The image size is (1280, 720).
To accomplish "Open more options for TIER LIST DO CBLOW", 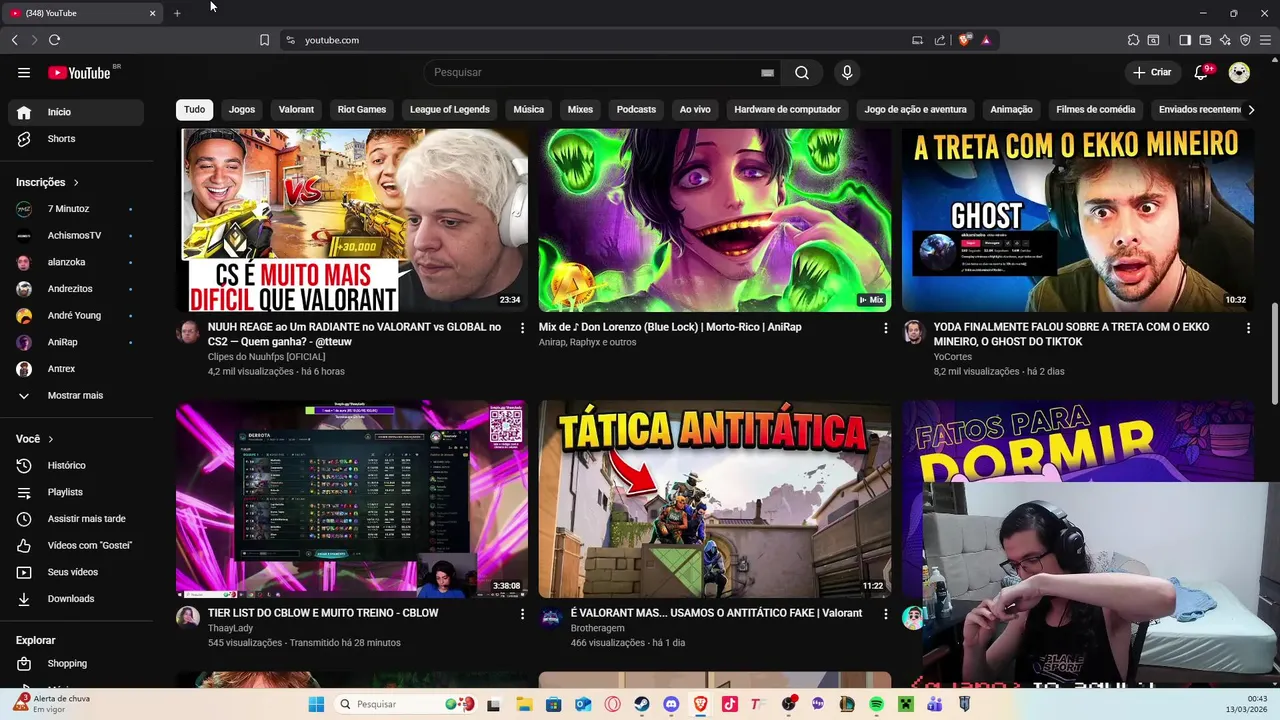I will pos(522,614).
